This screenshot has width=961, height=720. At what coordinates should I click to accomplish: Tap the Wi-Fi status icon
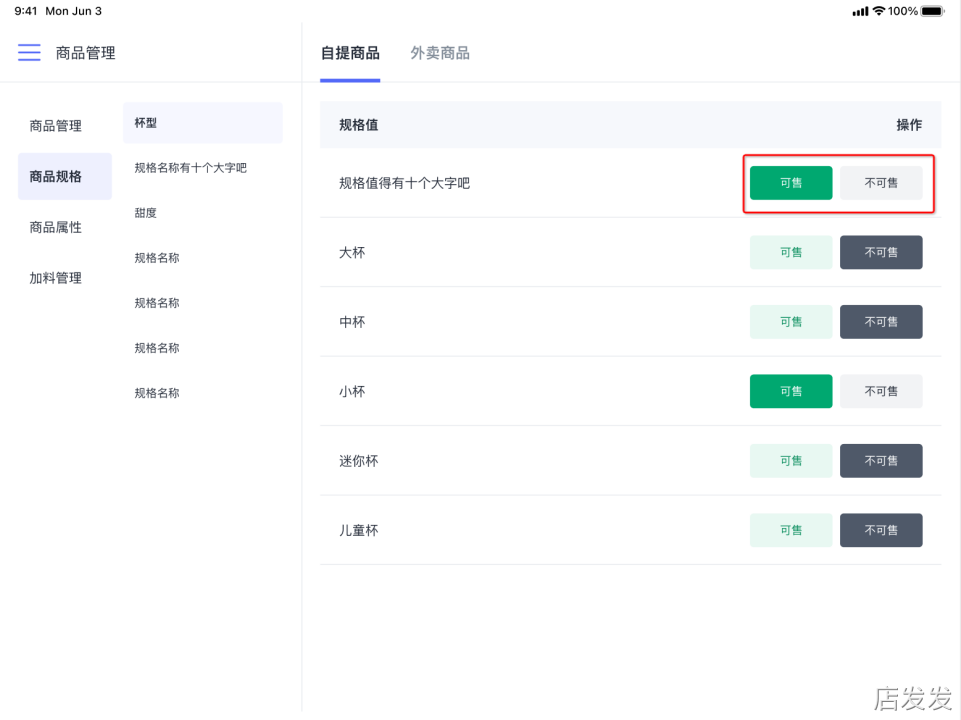coord(878,11)
